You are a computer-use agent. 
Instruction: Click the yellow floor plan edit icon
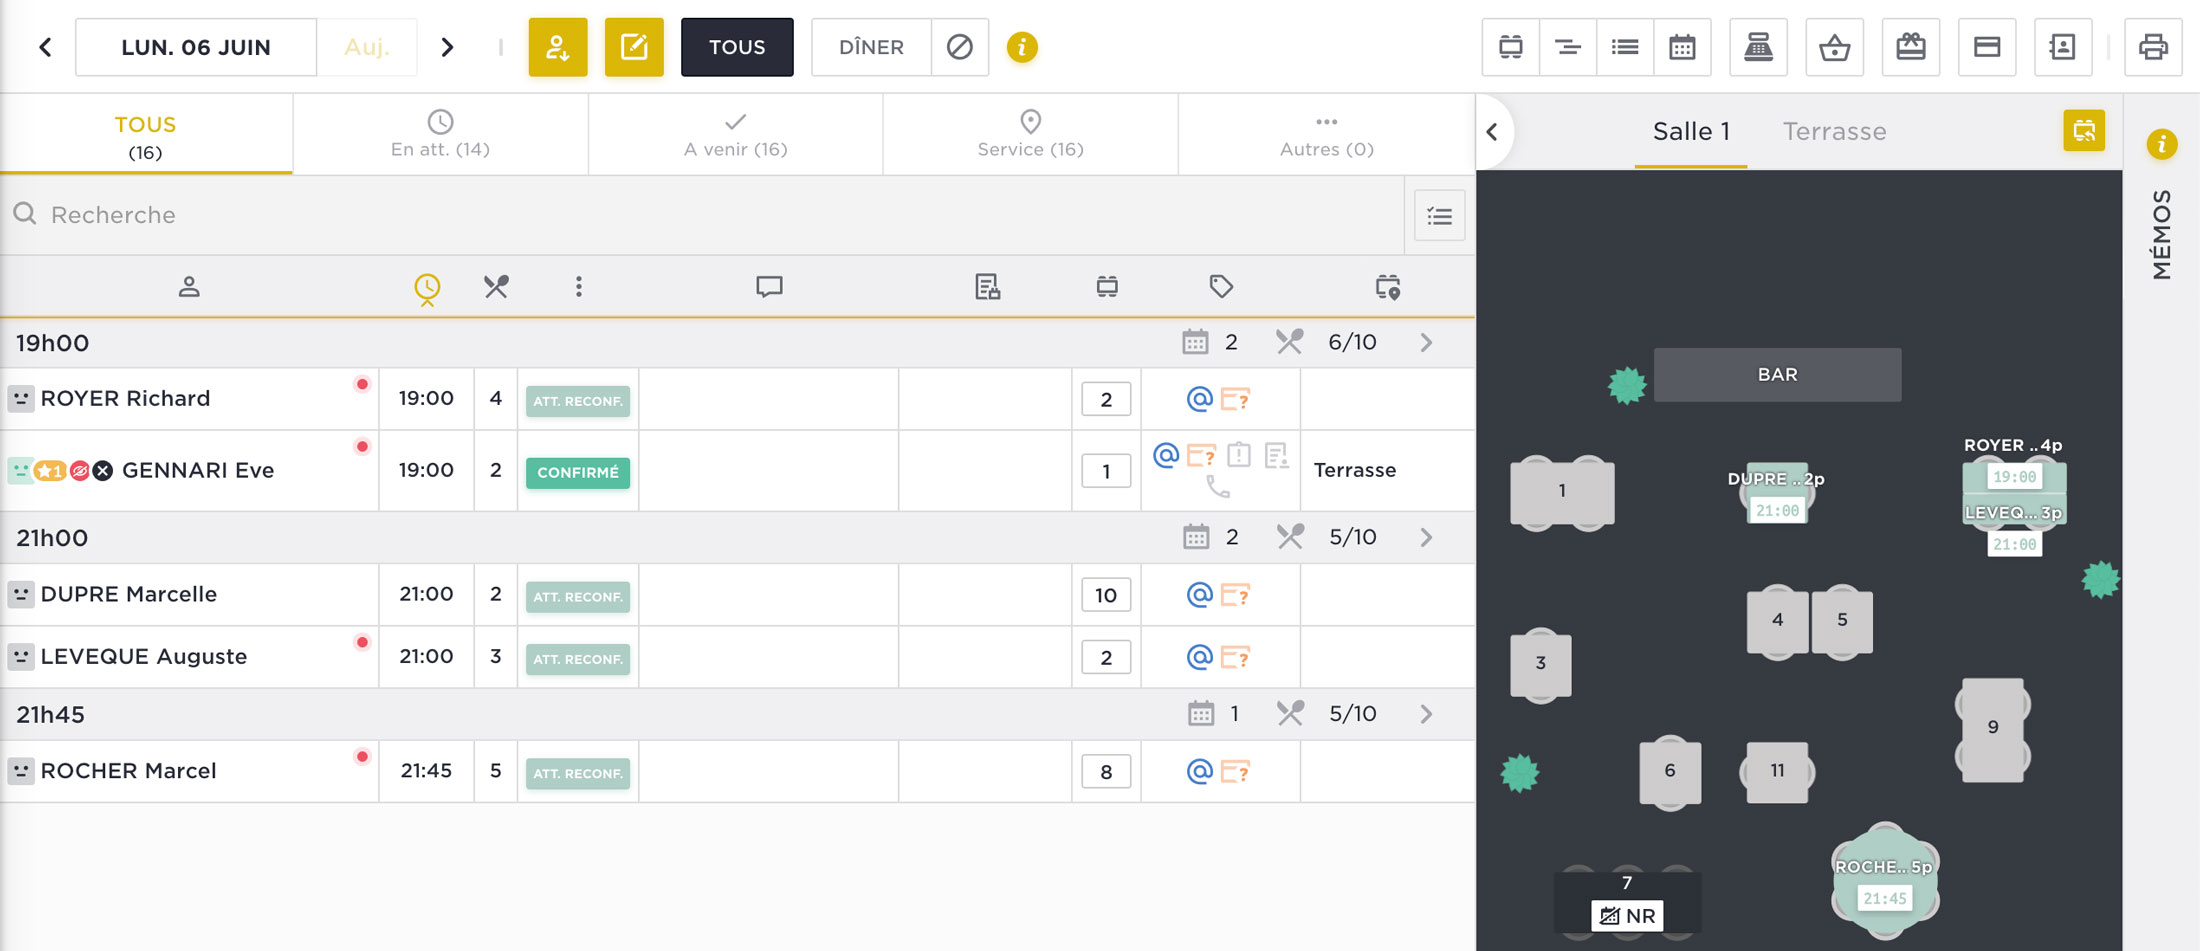[2084, 131]
